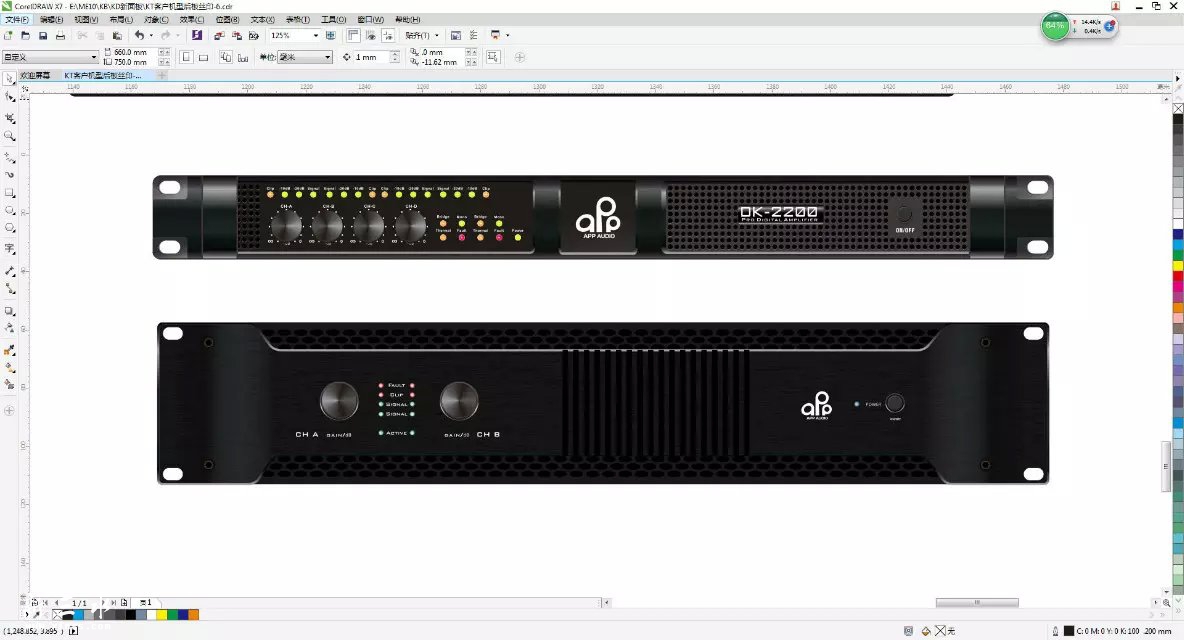
Task: Select the Connector tool
Action: point(10,289)
